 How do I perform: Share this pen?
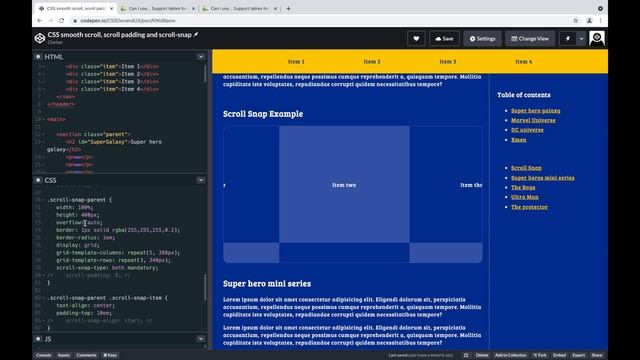(597, 355)
